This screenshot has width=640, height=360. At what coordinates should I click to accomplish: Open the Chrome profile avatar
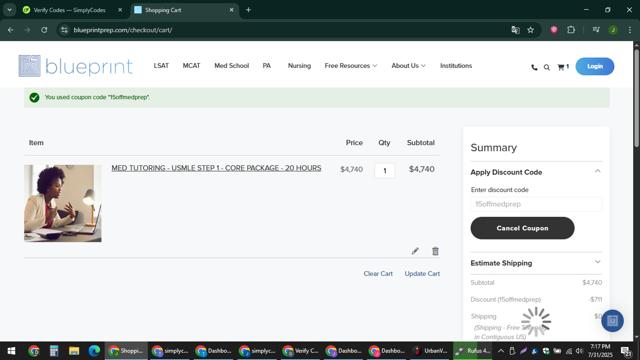(613, 30)
